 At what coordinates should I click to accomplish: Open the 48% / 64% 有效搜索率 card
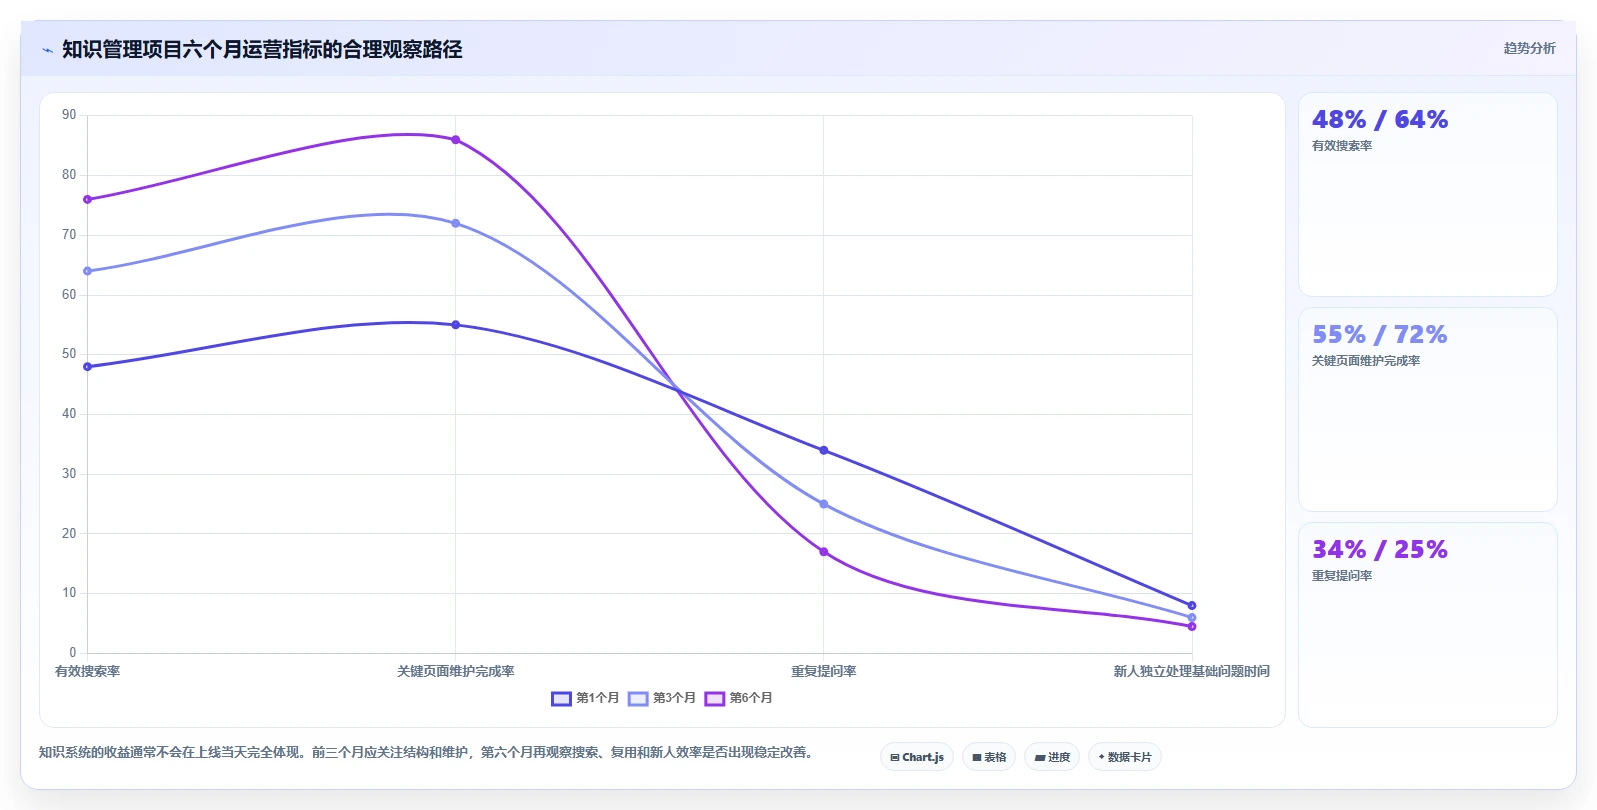point(1427,195)
